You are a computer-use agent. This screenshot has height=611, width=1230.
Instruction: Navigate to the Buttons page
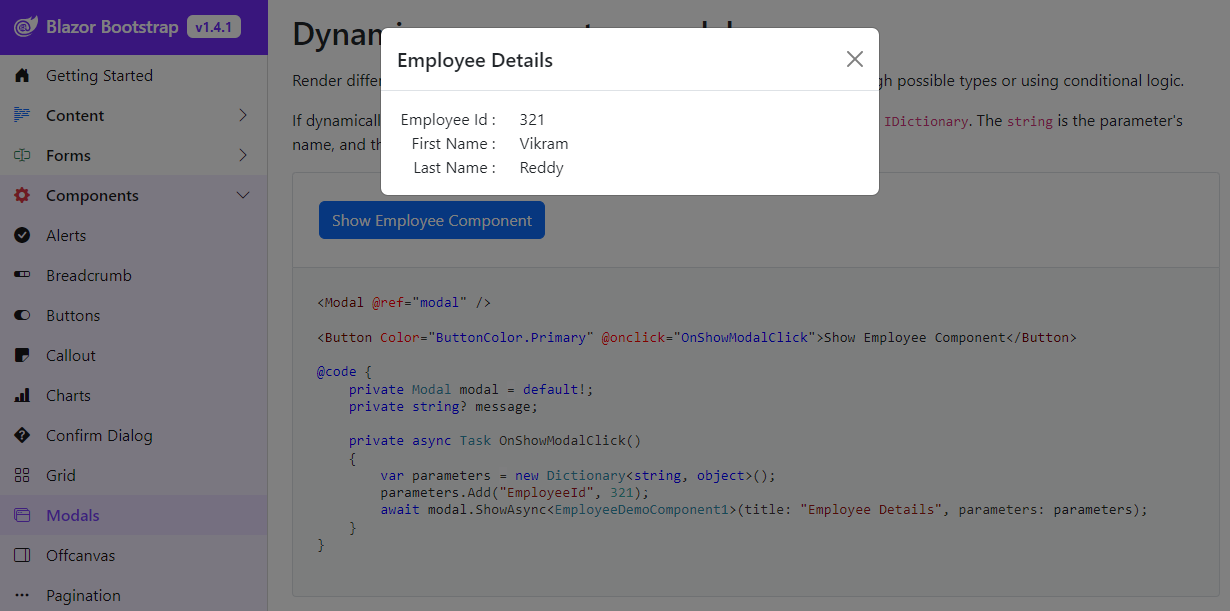click(x=73, y=315)
